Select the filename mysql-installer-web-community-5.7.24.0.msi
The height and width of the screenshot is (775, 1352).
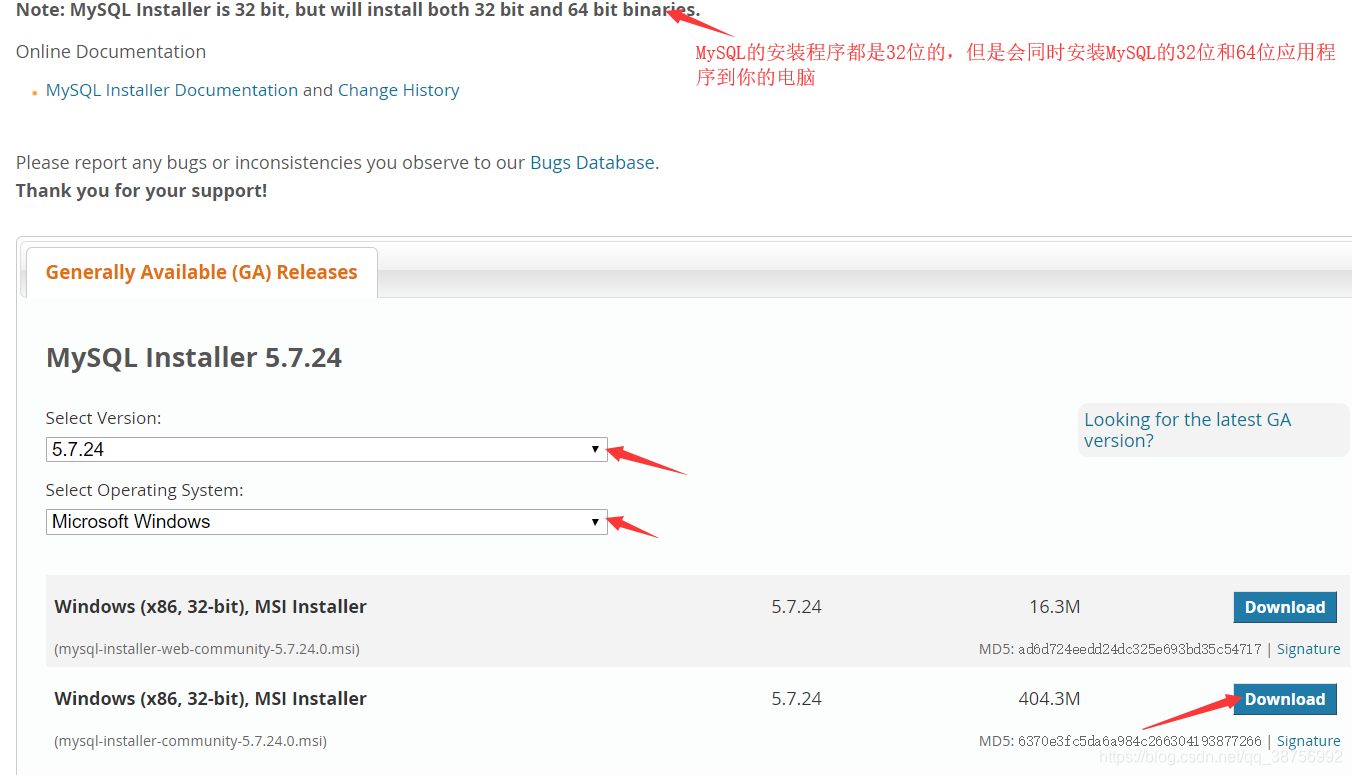(x=207, y=649)
